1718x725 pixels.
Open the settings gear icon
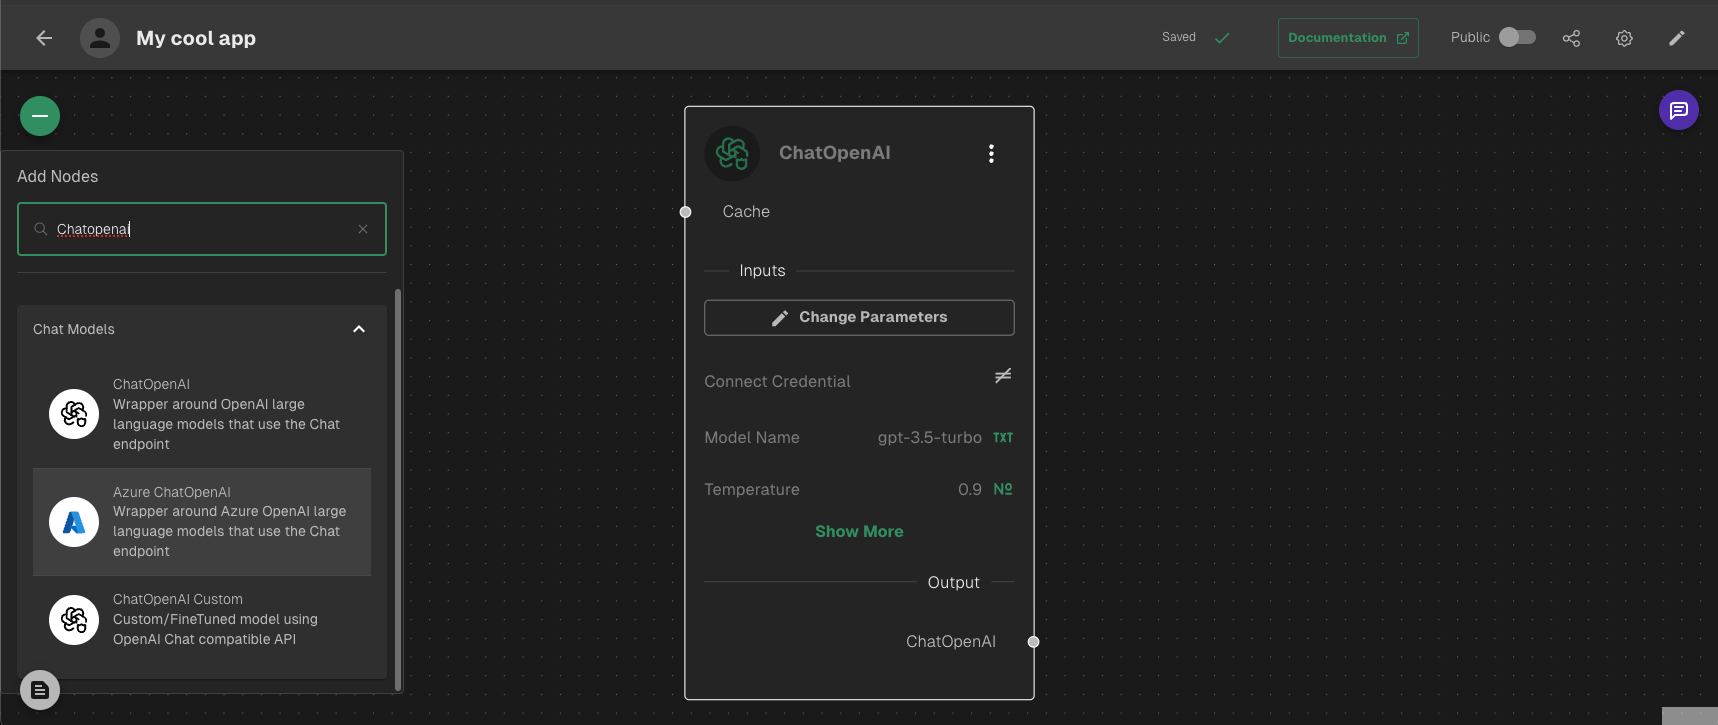(1624, 38)
